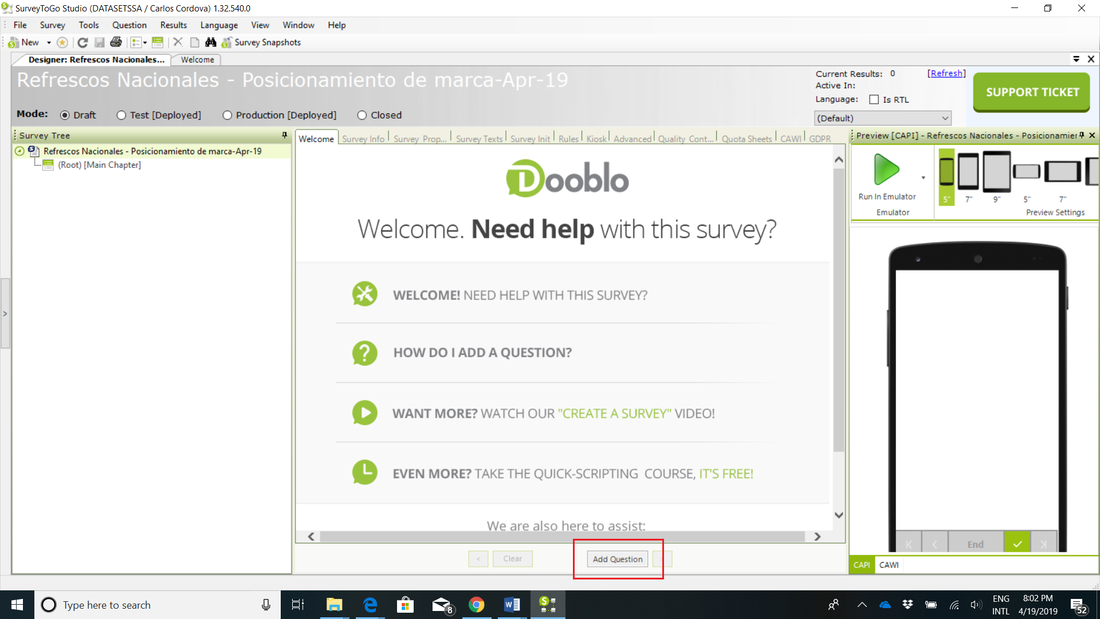Open the Rules tab
This screenshot has height=619, width=1100.
pyautogui.click(x=568, y=138)
